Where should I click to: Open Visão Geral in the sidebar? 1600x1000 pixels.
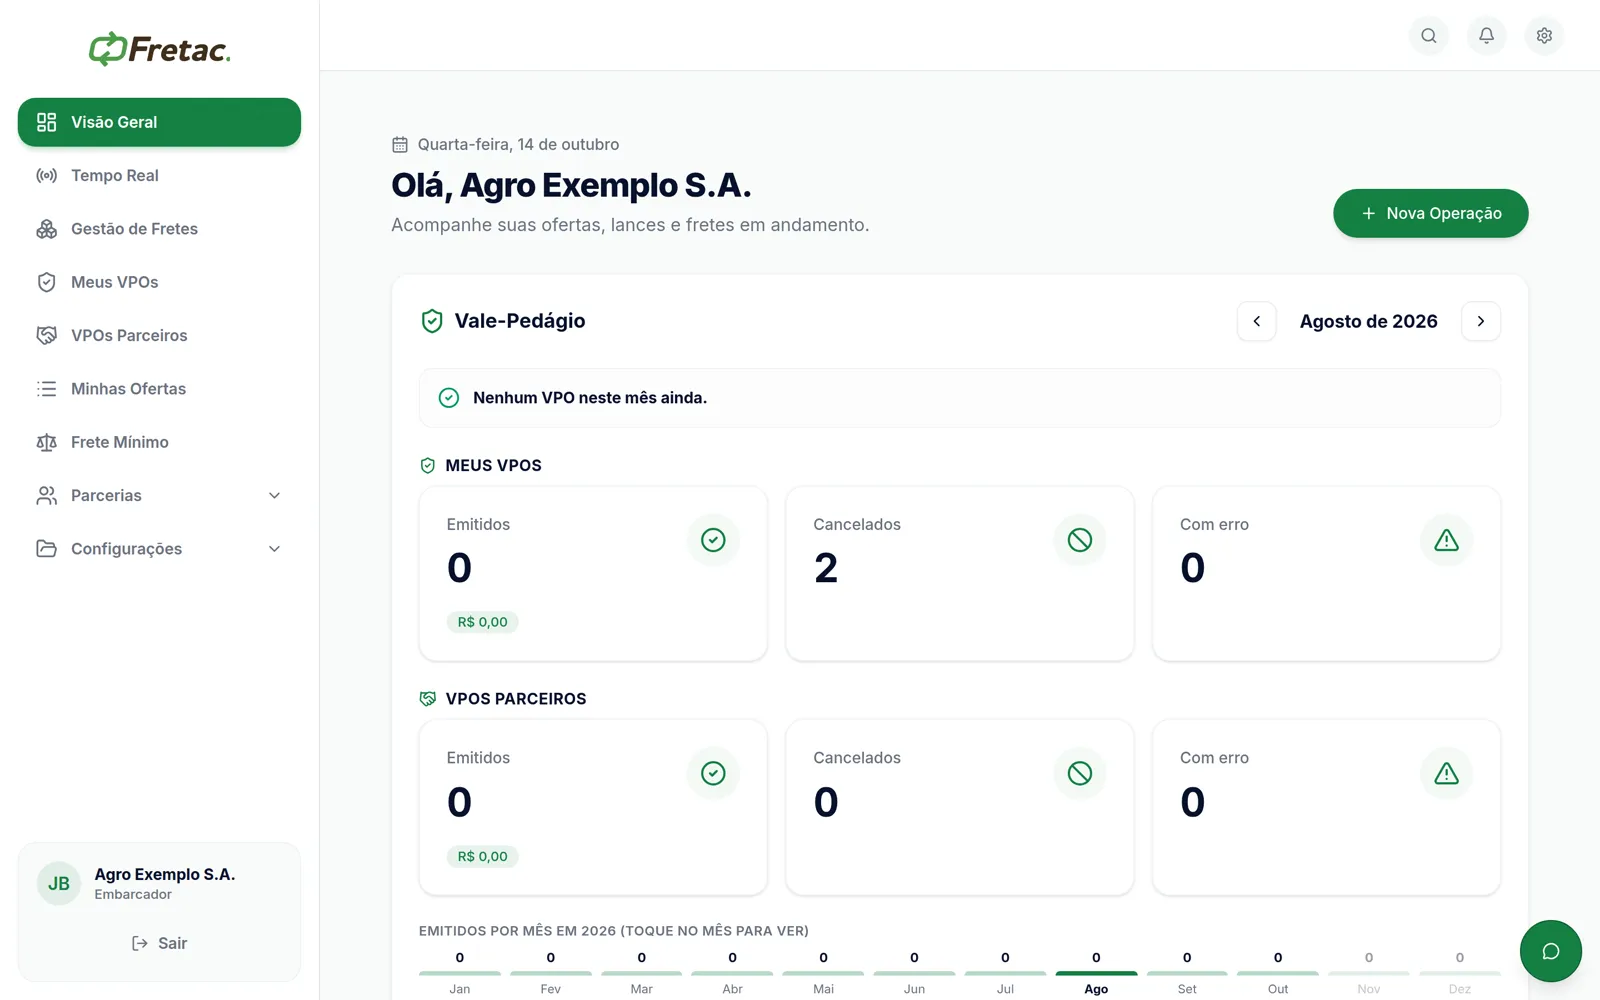tap(159, 122)
